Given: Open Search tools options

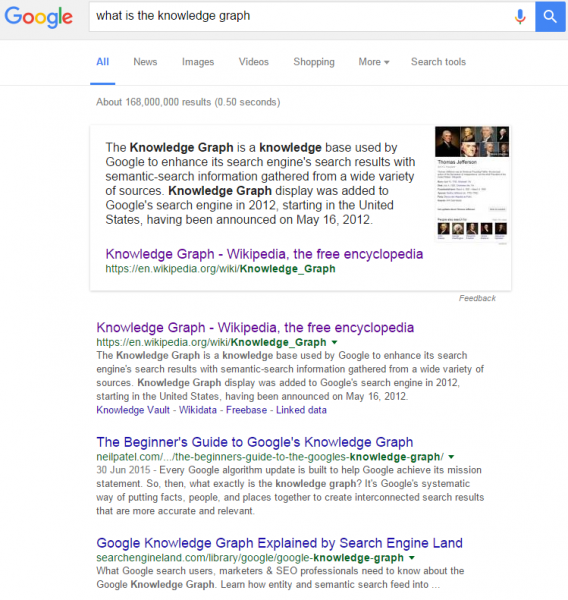Looking at the screenshot, I should [x=438, y=62].
